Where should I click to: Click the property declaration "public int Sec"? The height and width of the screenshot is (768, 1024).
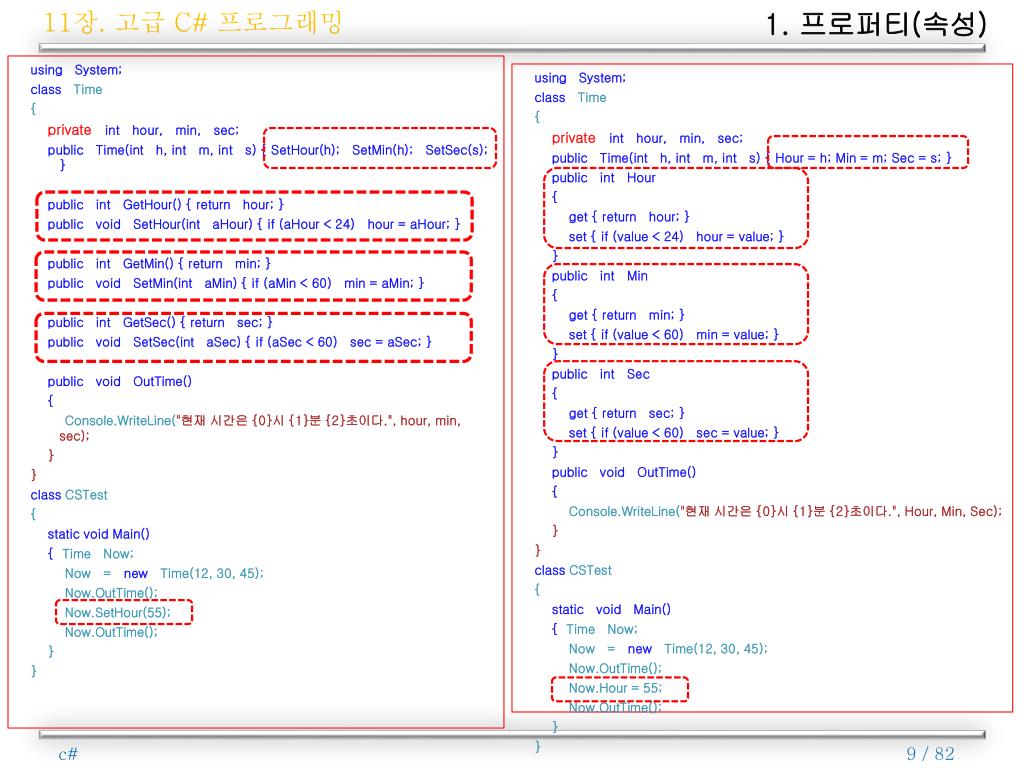click(601, 374)
